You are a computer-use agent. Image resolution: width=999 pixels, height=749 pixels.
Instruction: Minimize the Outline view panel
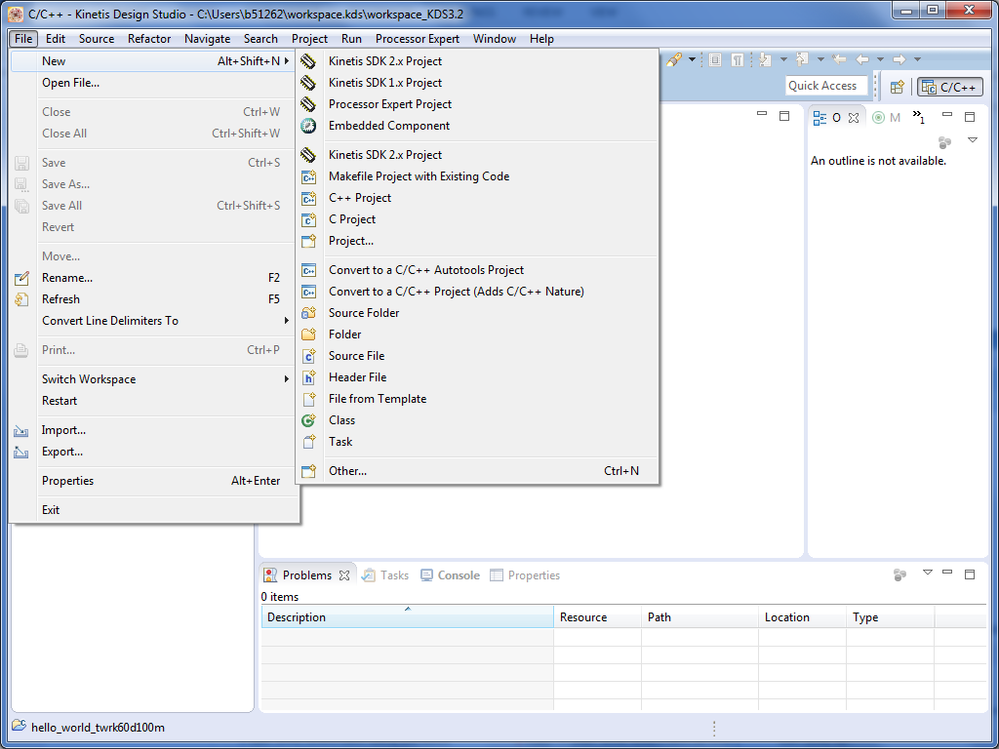(947, 115)
